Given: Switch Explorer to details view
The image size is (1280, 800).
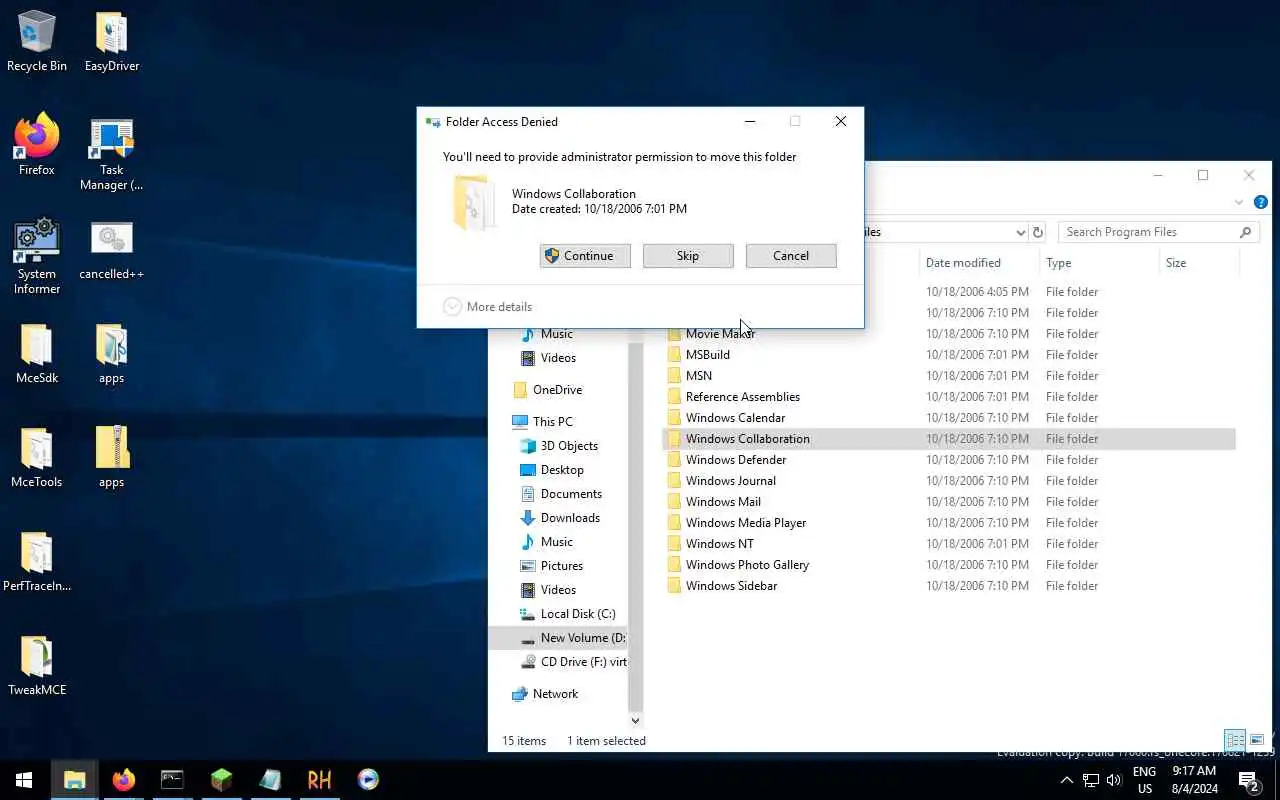Looking at the screenshot, I should pos(1235,741).
